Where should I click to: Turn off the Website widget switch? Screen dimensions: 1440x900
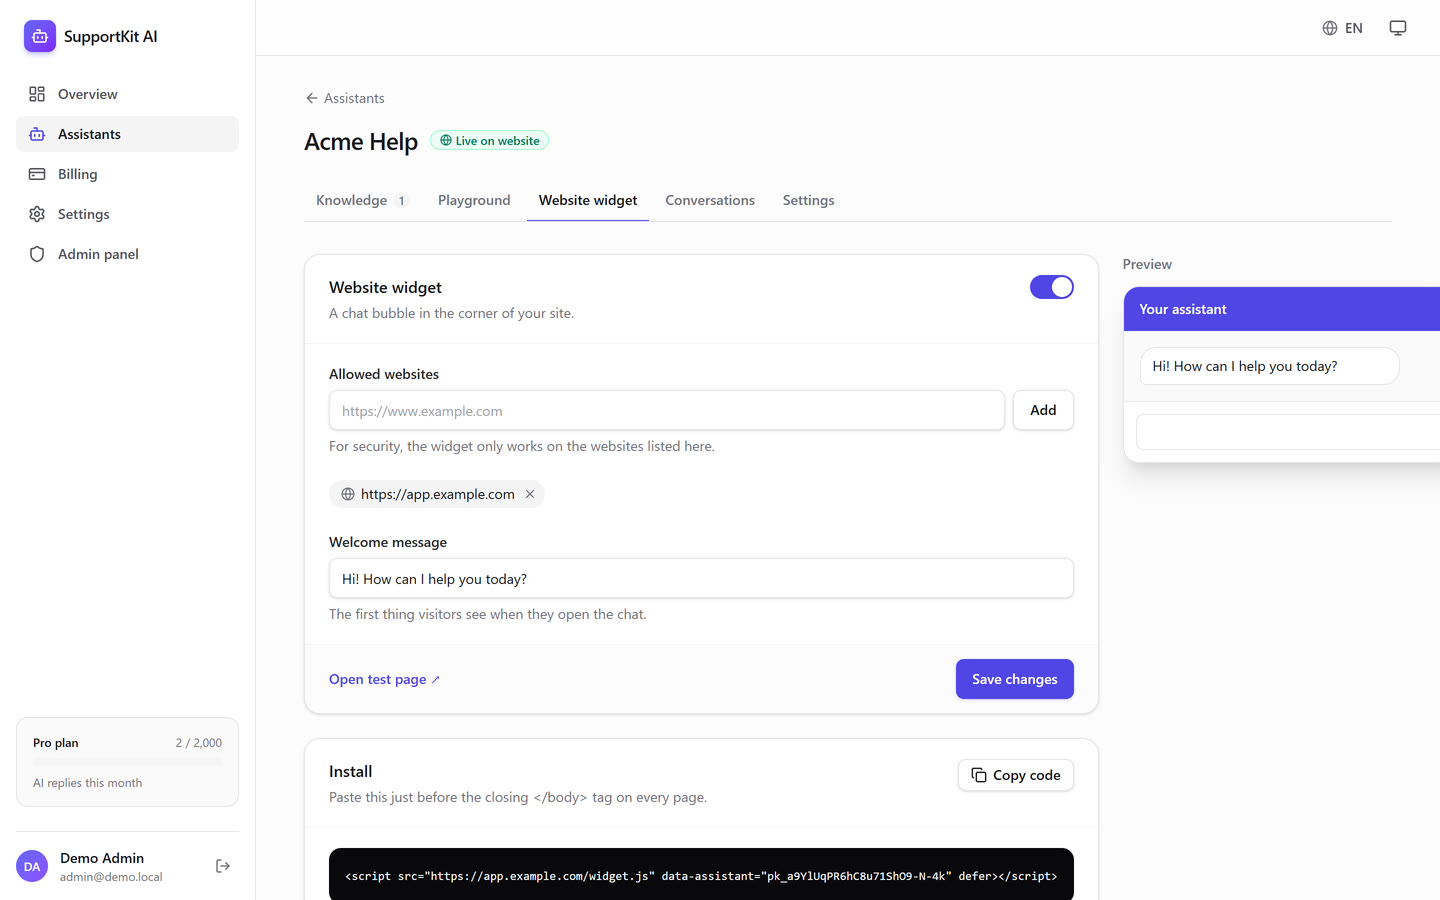pos(1052,287)
